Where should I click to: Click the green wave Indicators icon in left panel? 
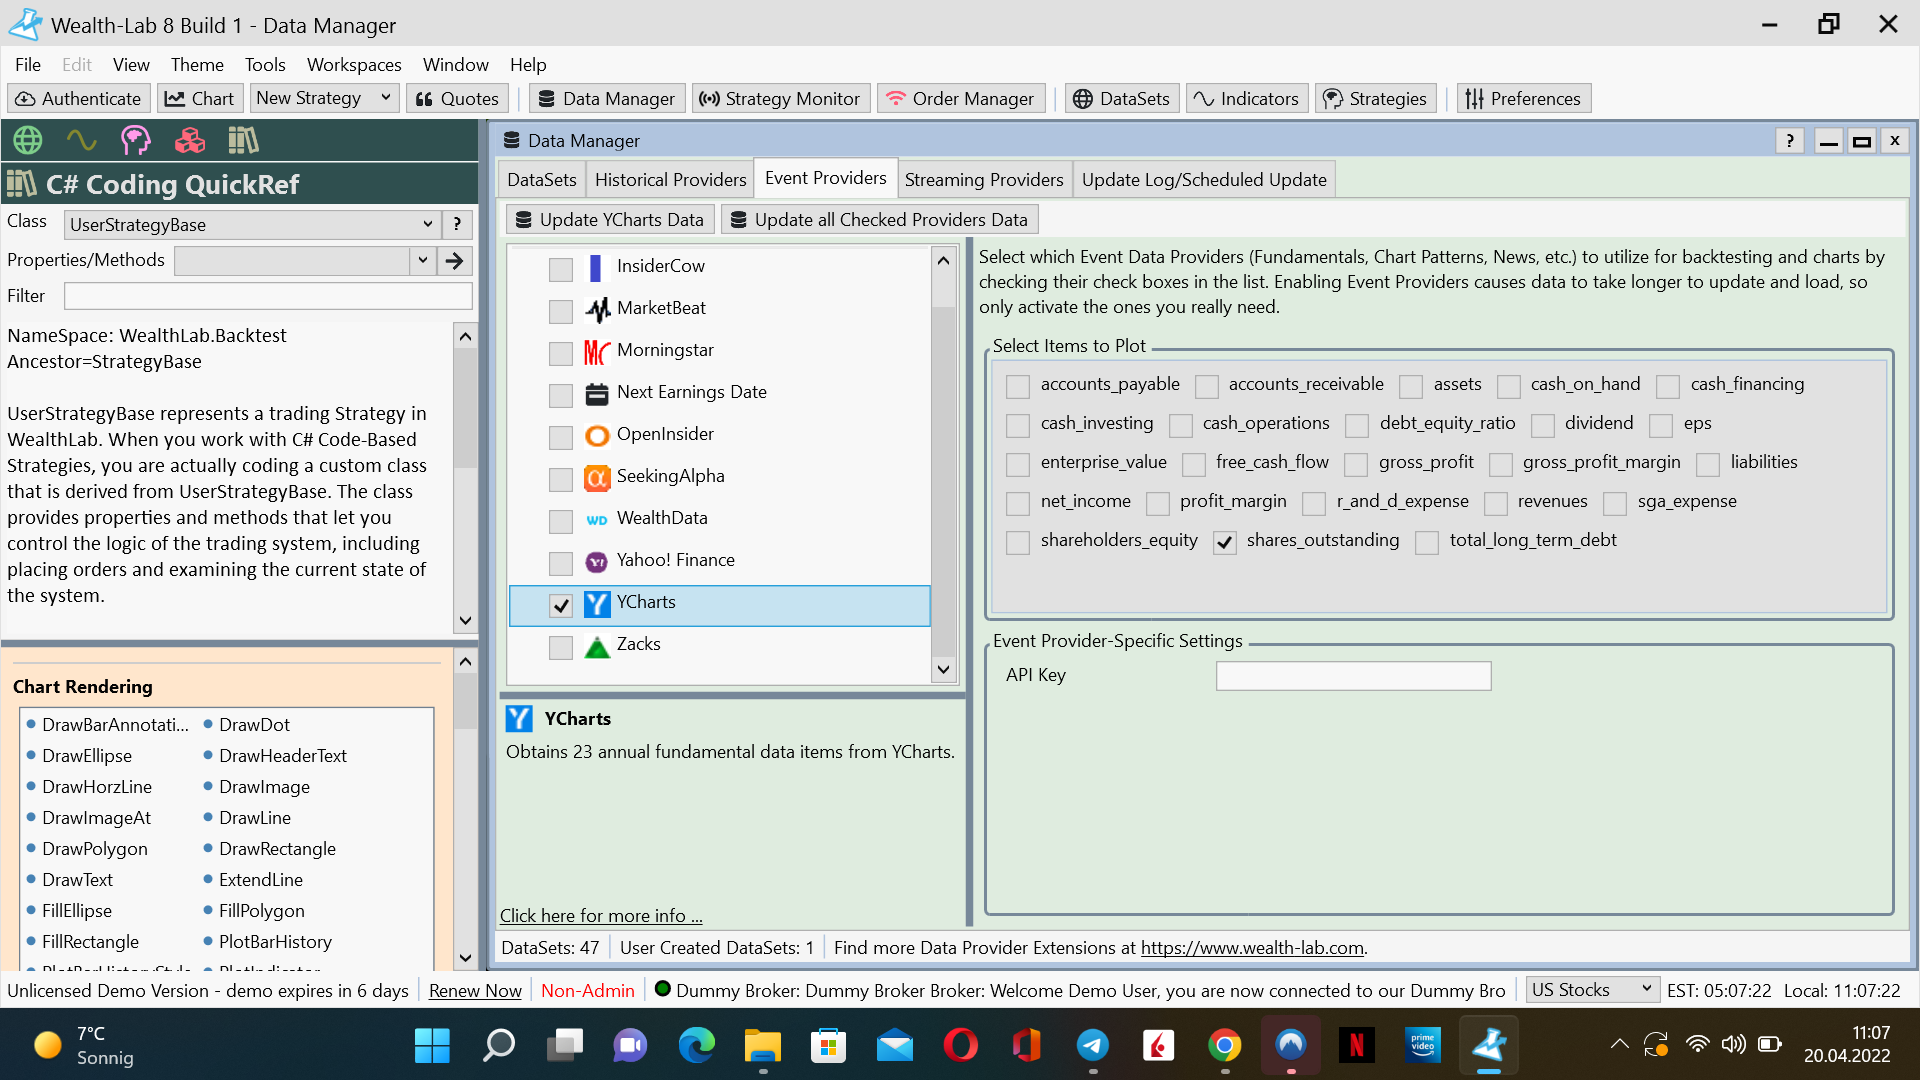(x=82, y=140)
